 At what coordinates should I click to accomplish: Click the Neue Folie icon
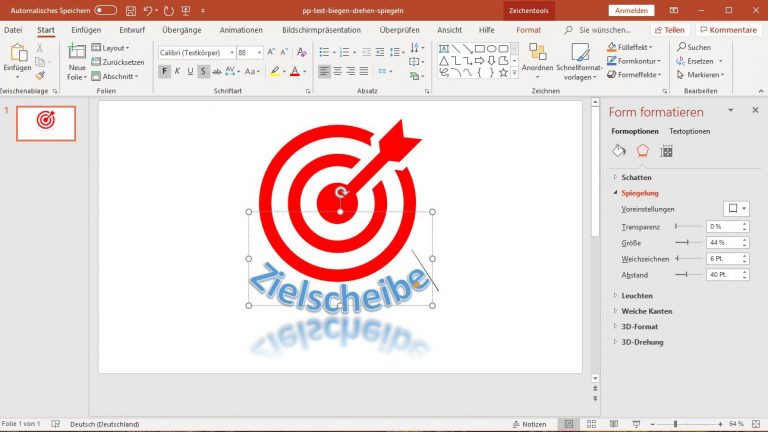pyautogui.click(x=77, y=56)
